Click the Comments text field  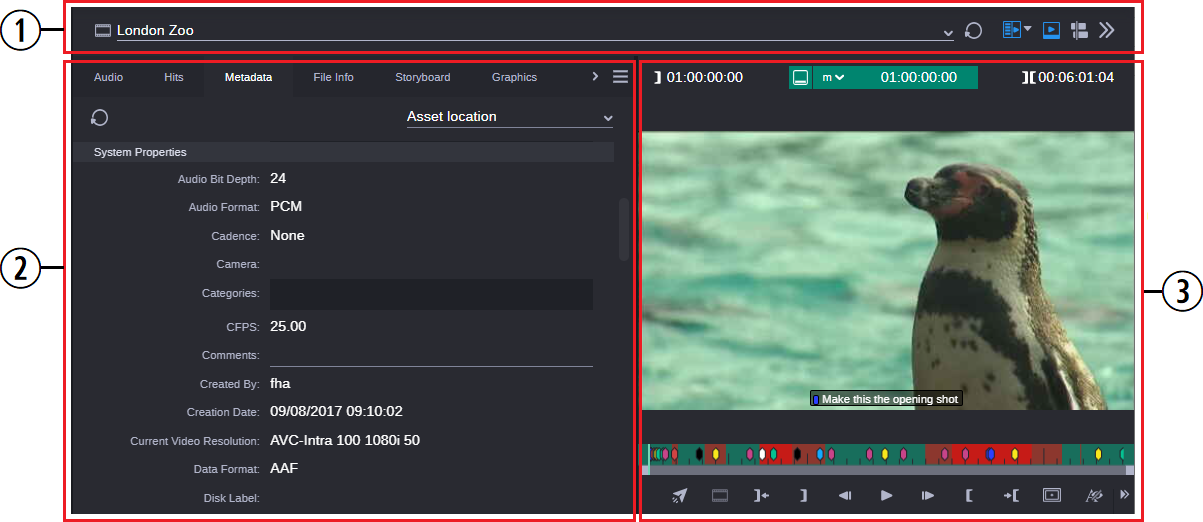[x=431, y=355]
